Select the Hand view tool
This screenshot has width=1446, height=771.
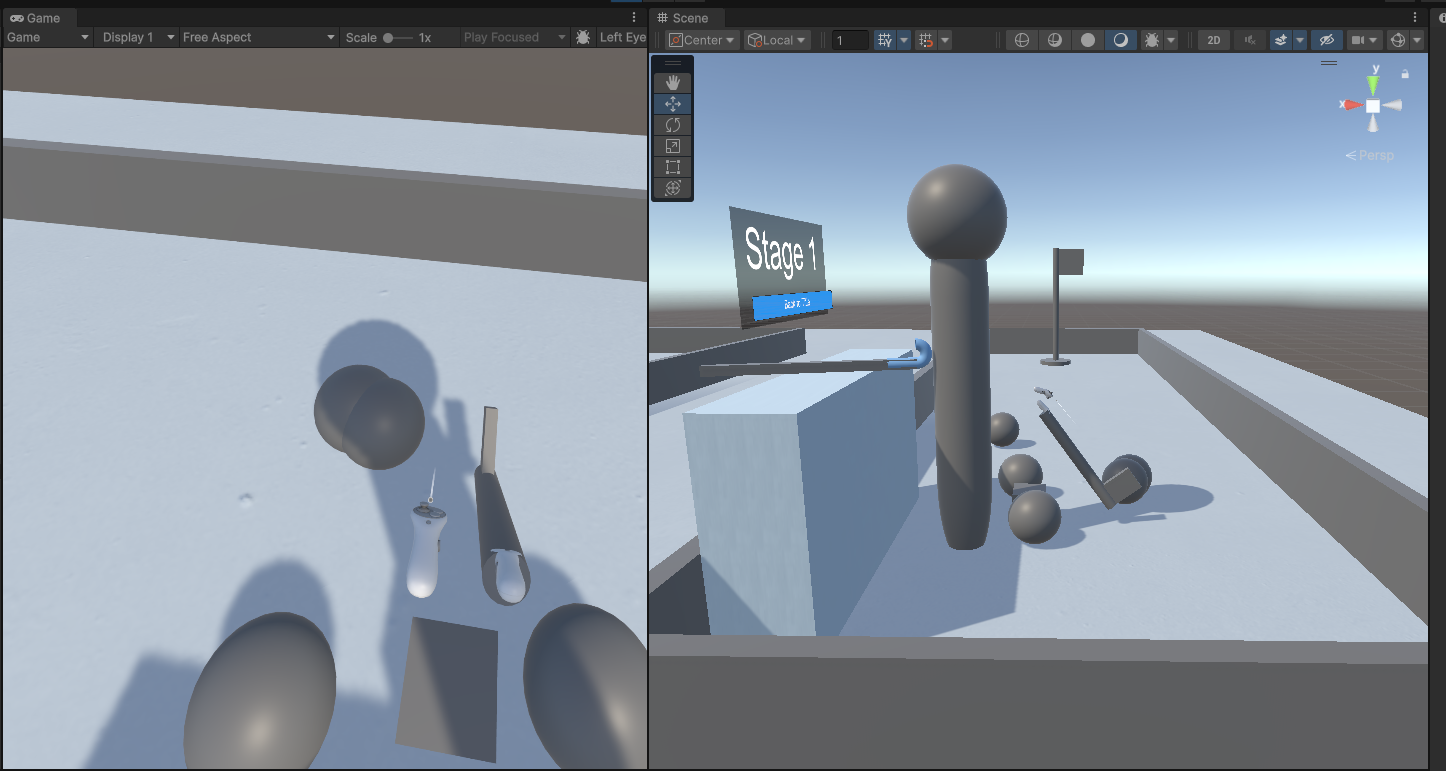[x=672, y=82]
